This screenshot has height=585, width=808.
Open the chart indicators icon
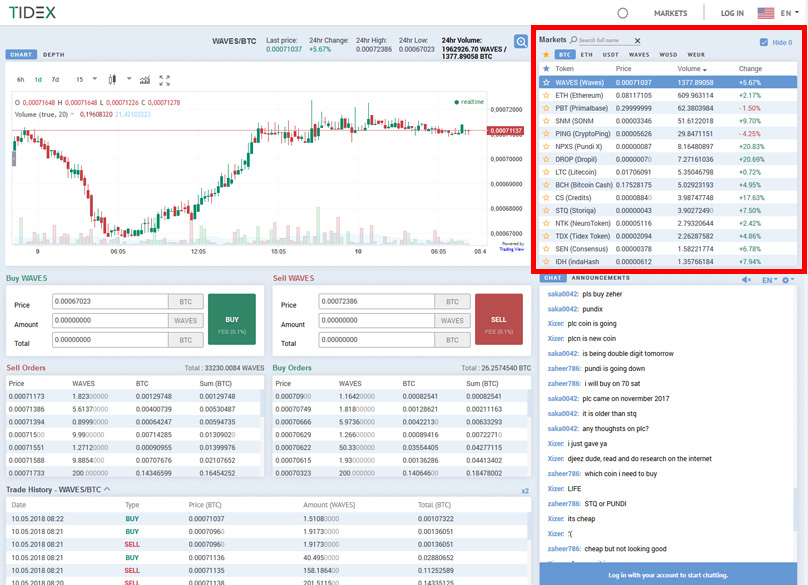click(145, 79)
